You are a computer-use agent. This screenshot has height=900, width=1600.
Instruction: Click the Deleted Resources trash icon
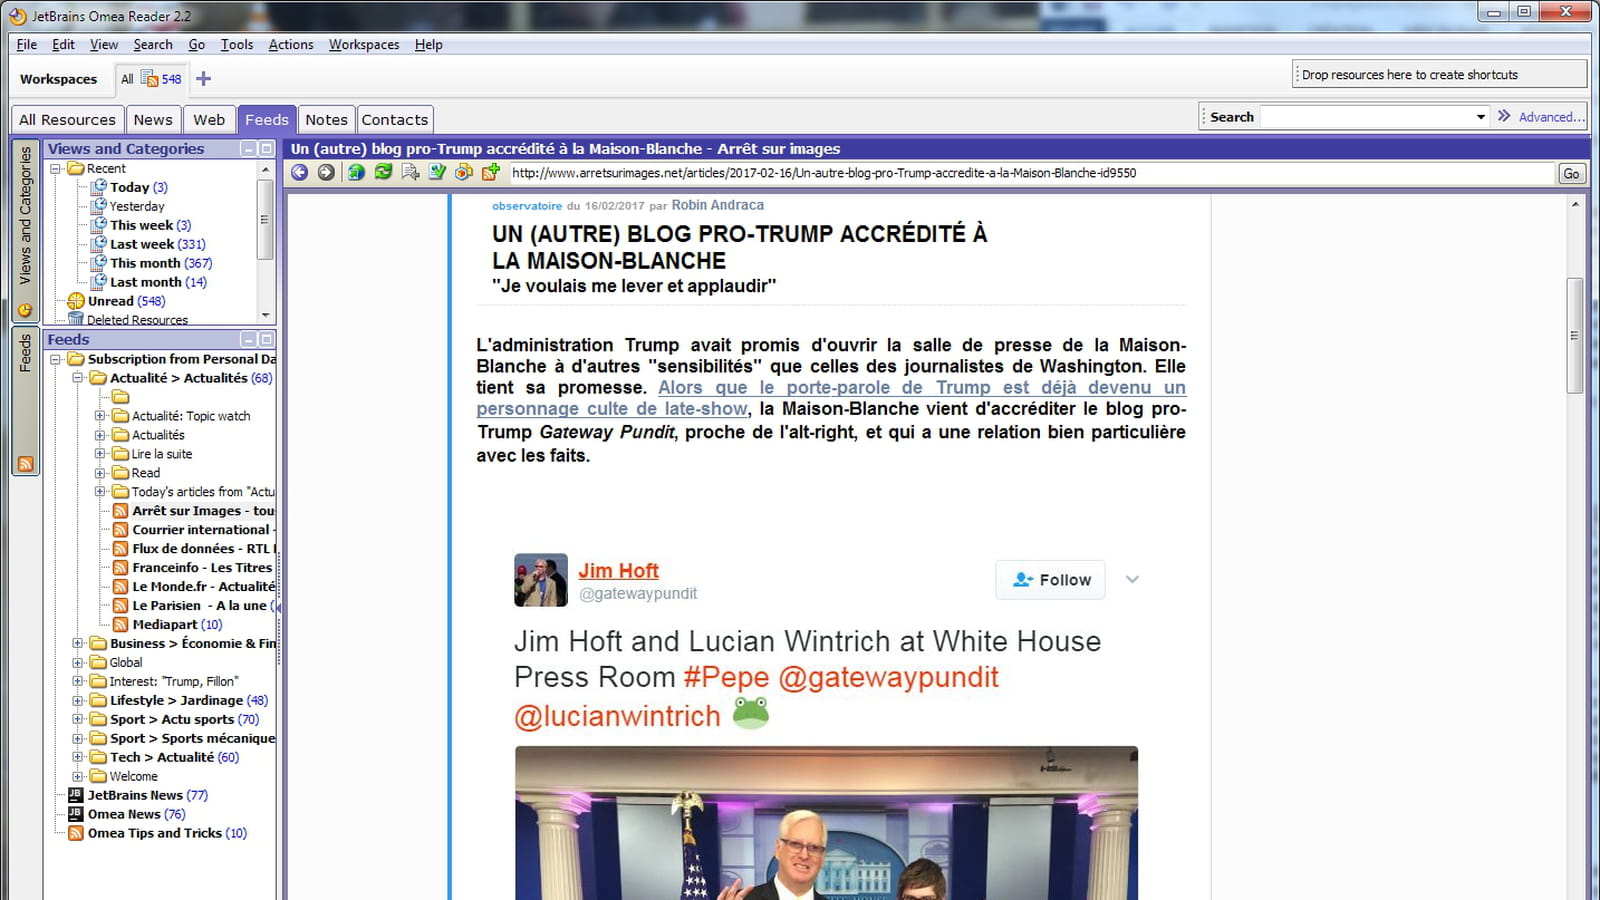[x=76, y=320]
